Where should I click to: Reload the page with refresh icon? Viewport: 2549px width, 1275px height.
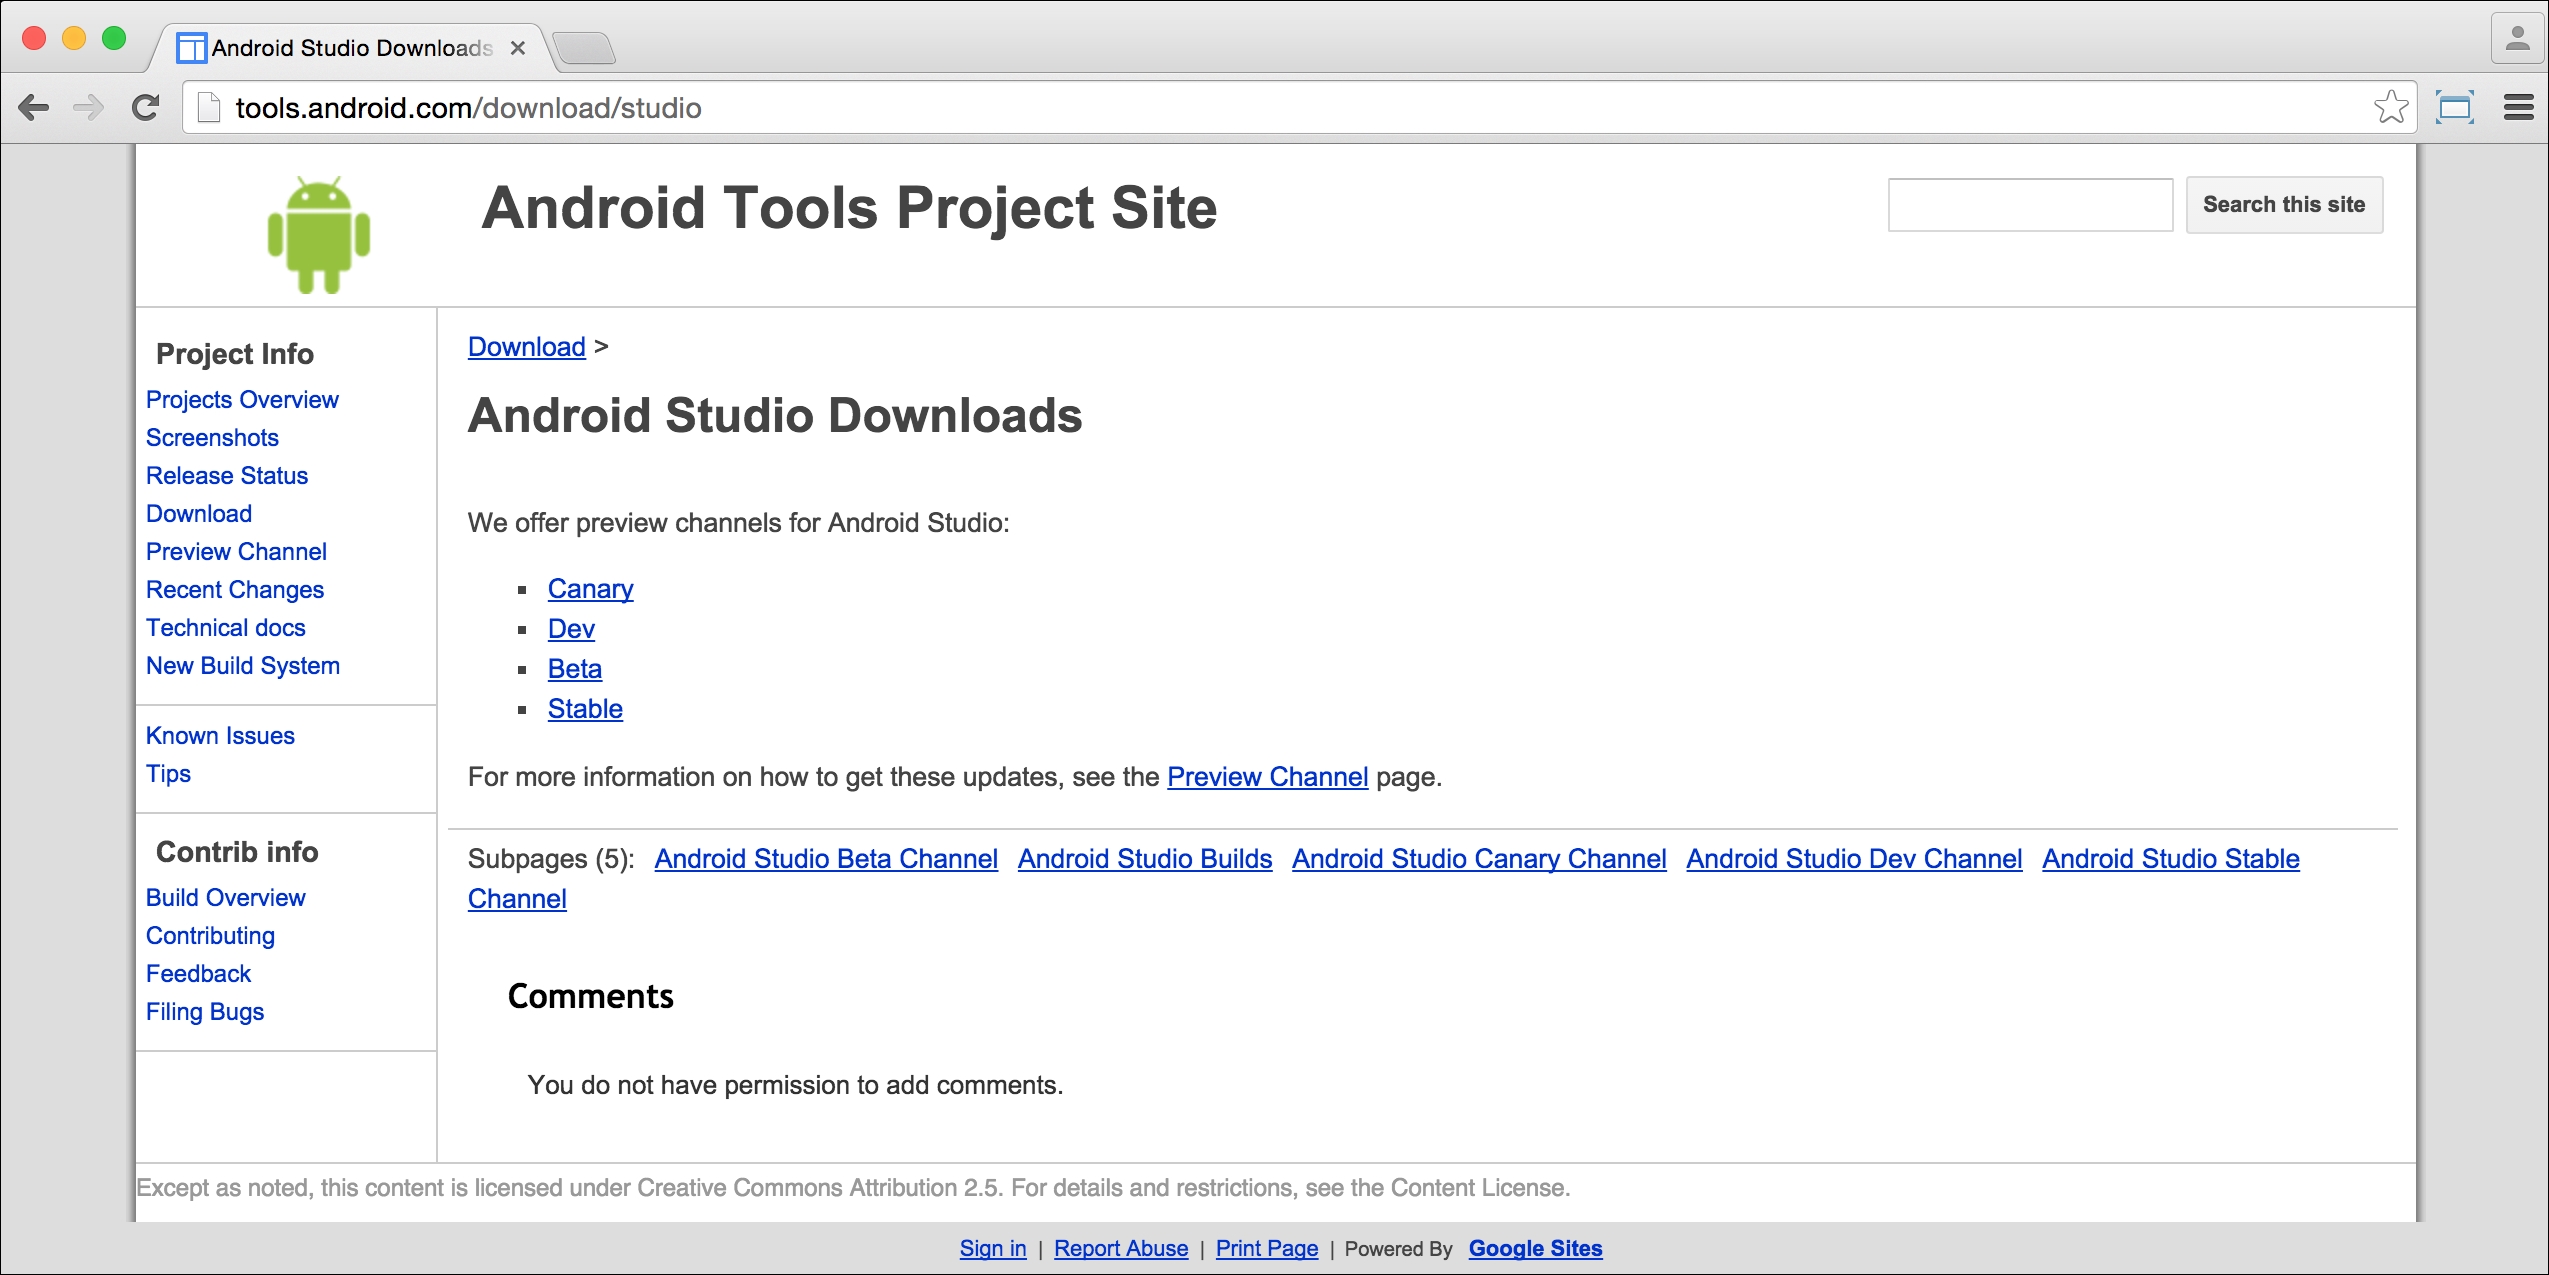point(146,108)
